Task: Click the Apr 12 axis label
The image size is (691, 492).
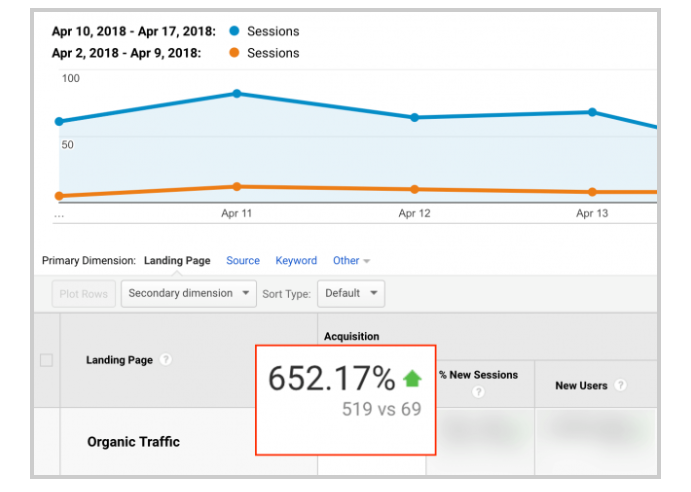Action: [414, 213]
